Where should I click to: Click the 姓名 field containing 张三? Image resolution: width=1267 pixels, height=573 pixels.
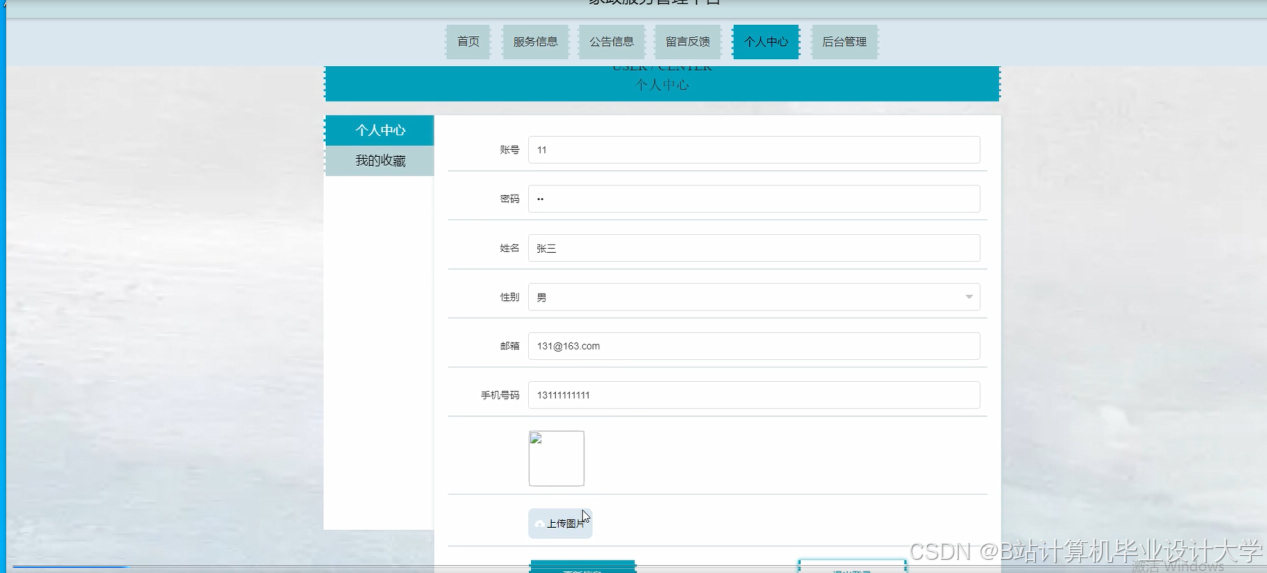click(754, 248)
